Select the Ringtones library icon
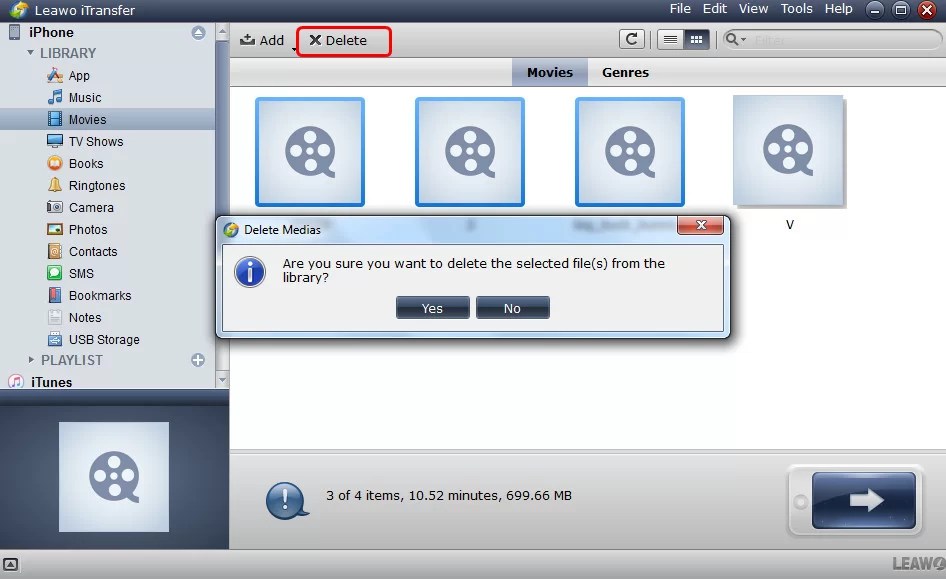Viewport: 946px width, 579px height. click(54, 185)
